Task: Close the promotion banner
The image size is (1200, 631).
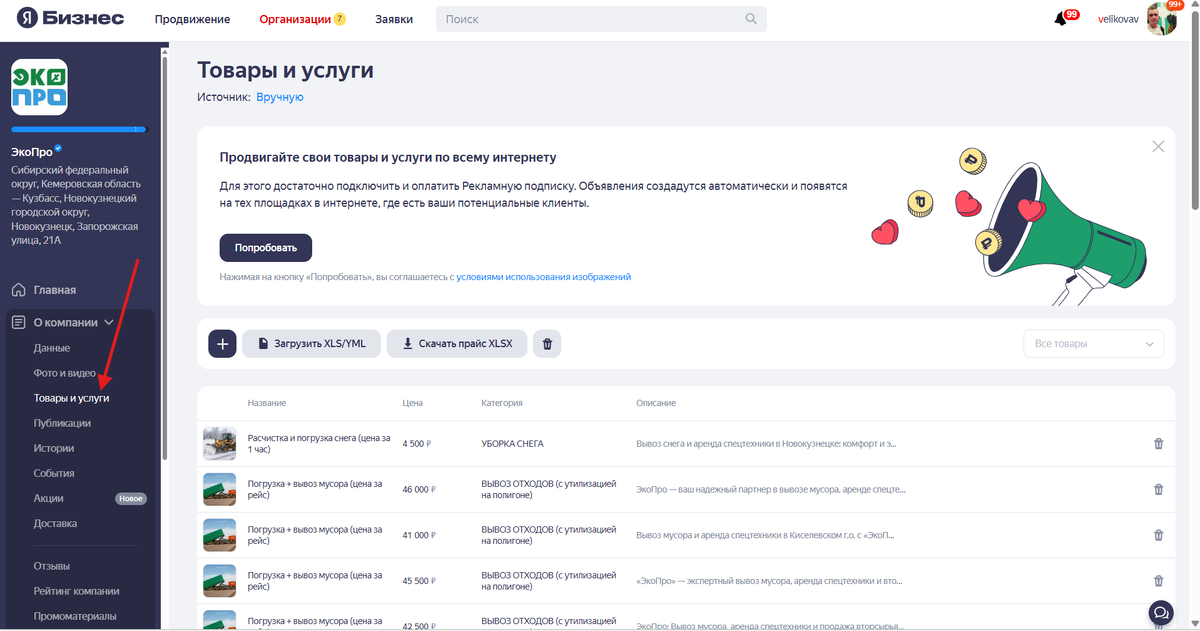Action: tap(1158, 146)
